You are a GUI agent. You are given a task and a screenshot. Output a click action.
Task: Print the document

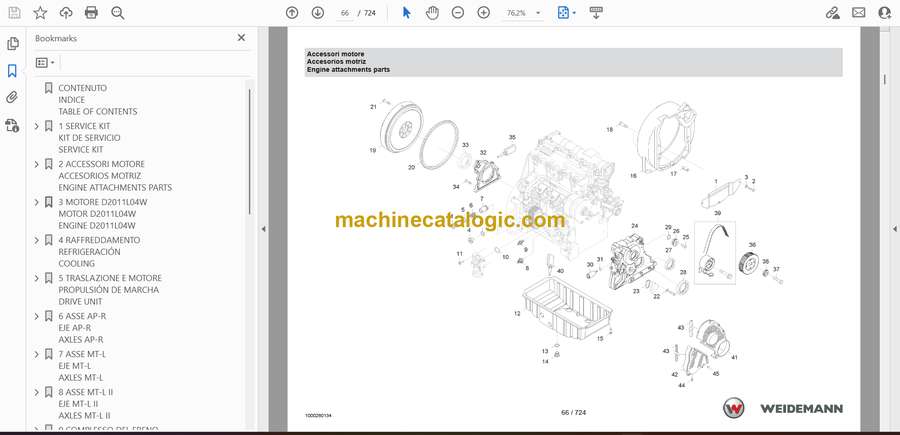[x=91, y=13]
